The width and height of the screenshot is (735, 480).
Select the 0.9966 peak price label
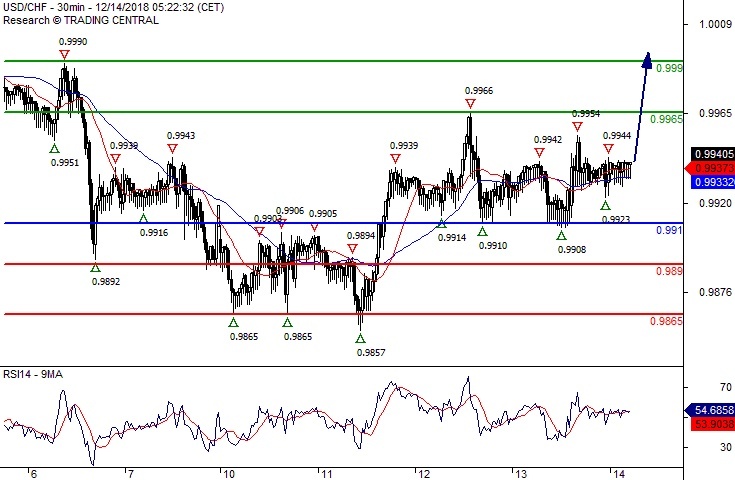click(479, 90)
